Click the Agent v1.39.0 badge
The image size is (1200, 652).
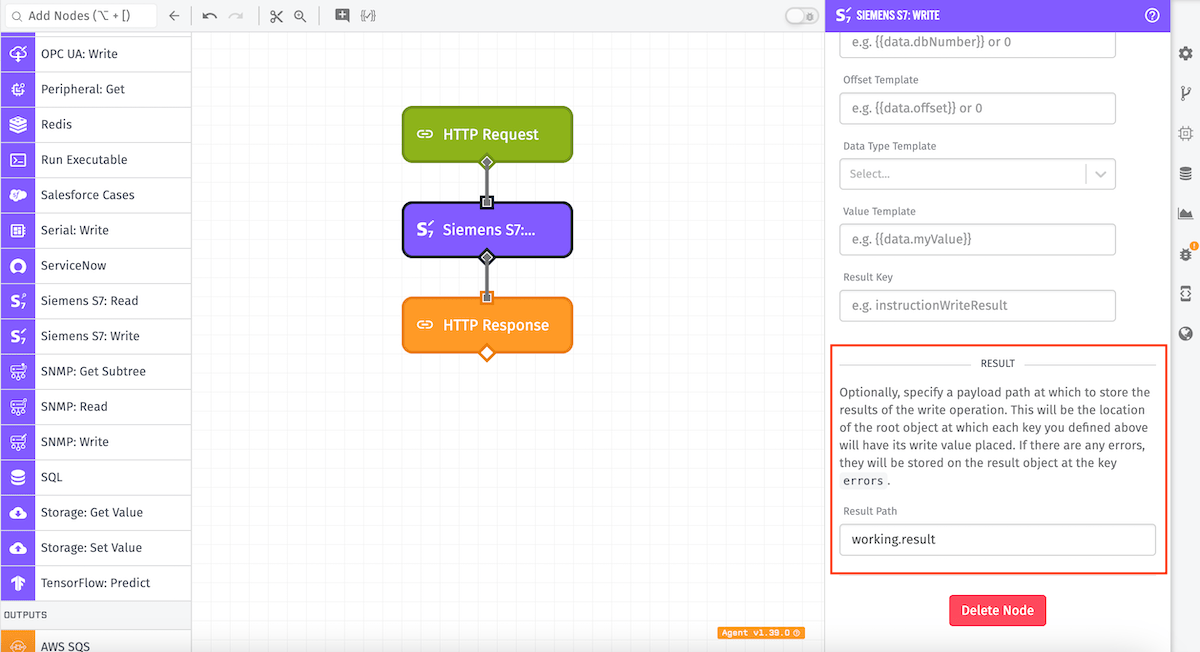tap(761, 633)
